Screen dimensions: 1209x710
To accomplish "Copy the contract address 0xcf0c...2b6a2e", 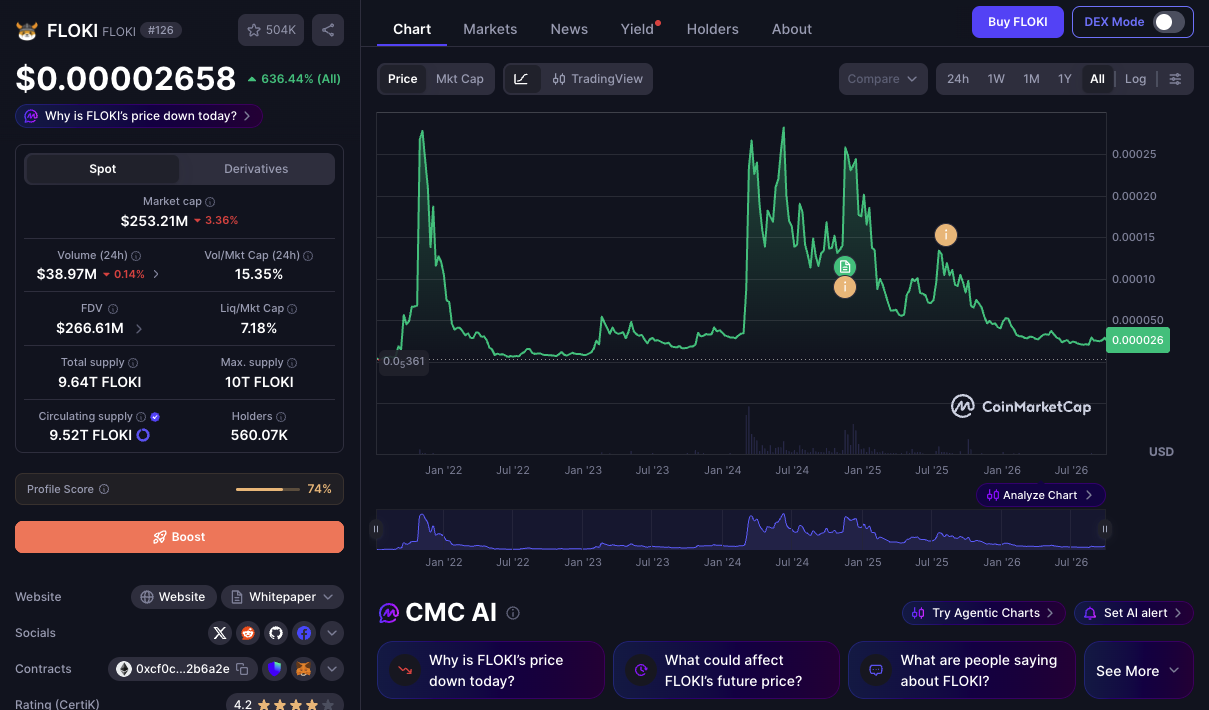I will [x=243, y=669].
